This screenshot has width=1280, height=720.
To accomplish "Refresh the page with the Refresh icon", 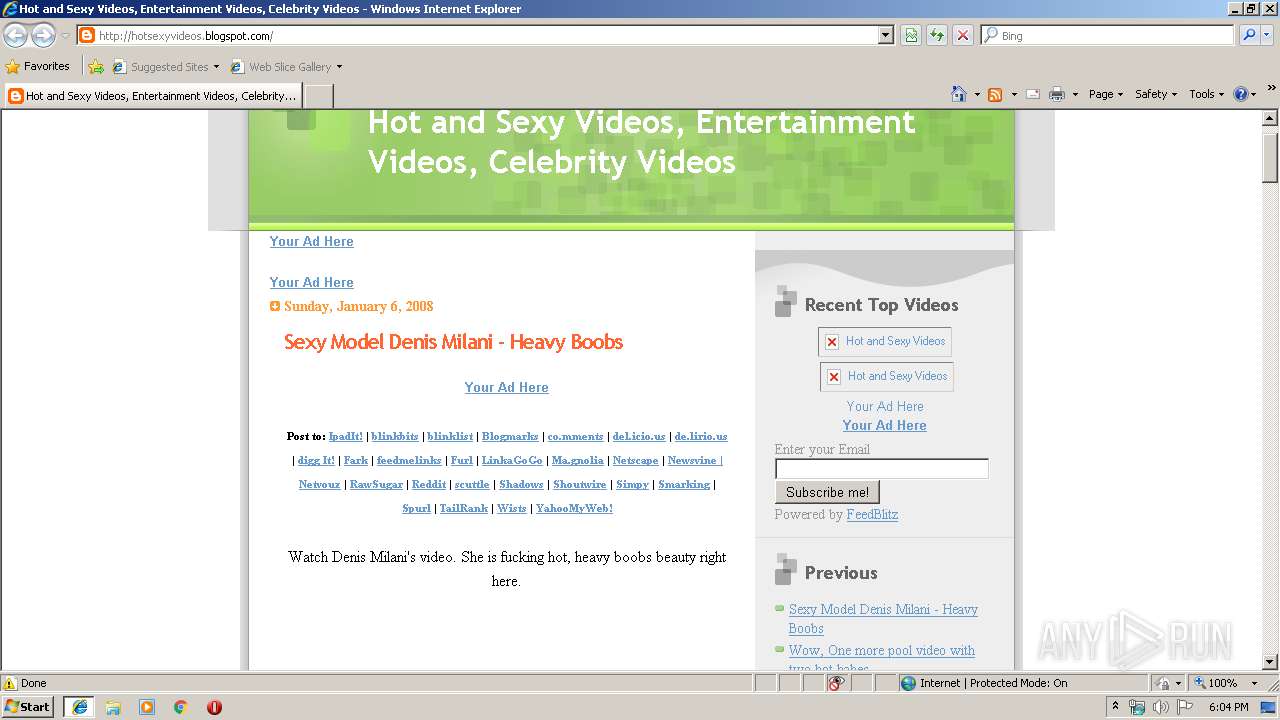I will (937, 35).
